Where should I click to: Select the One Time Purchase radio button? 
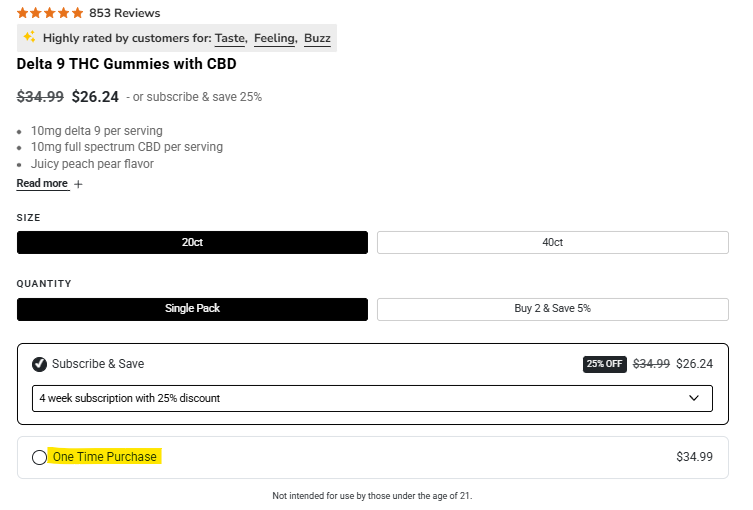click(39, 457)
